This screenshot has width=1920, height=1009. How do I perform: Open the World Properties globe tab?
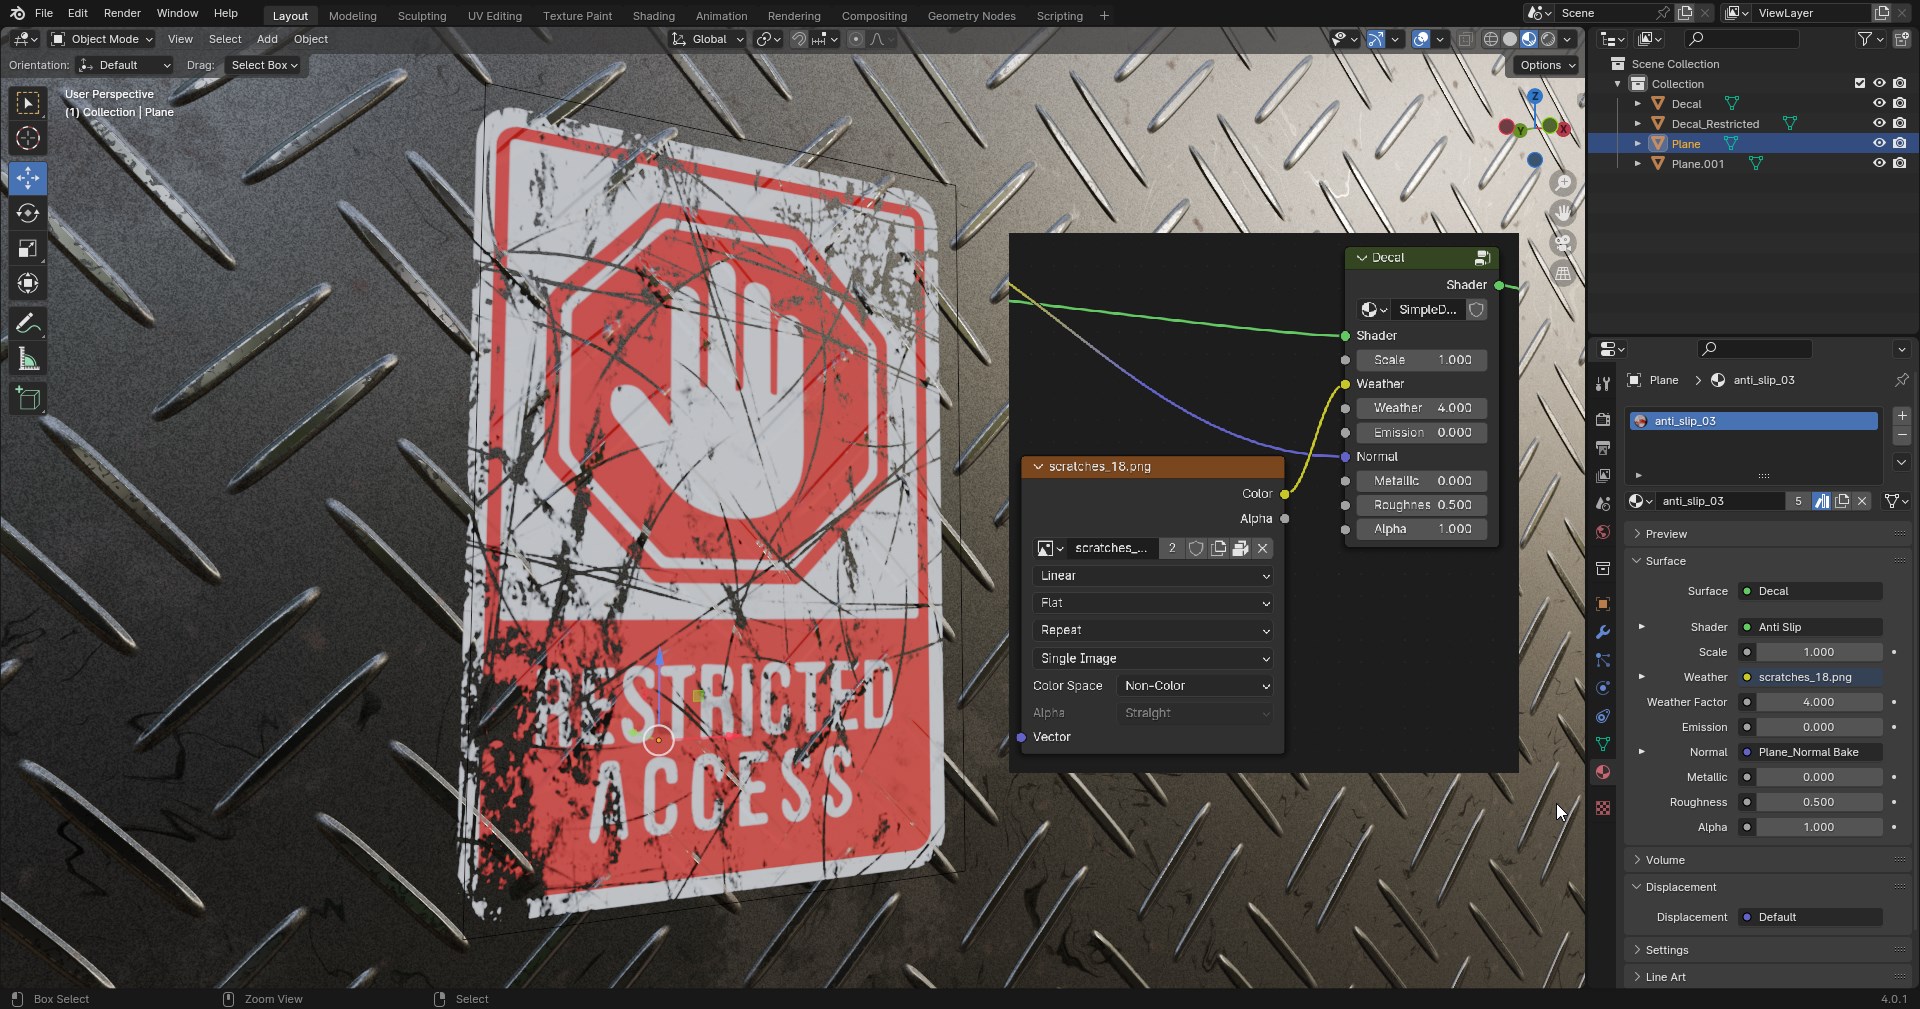pyautogui.click(x=1602, y=533)
